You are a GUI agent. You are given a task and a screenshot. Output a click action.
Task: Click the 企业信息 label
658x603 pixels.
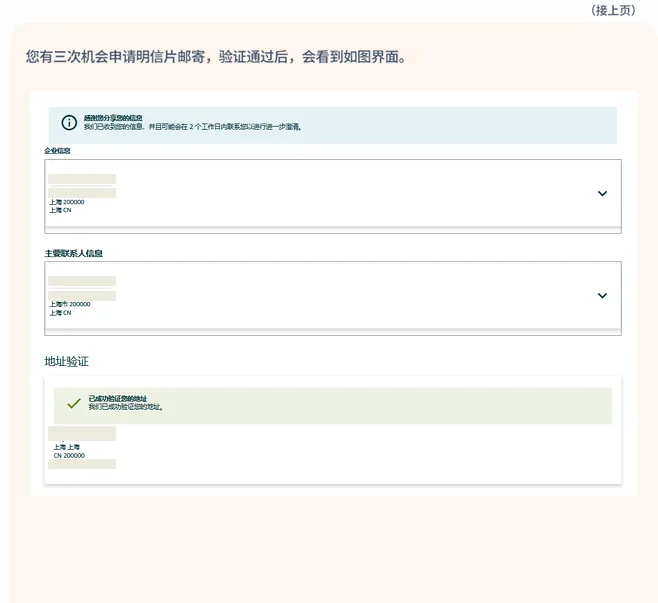tap(57, 151)
